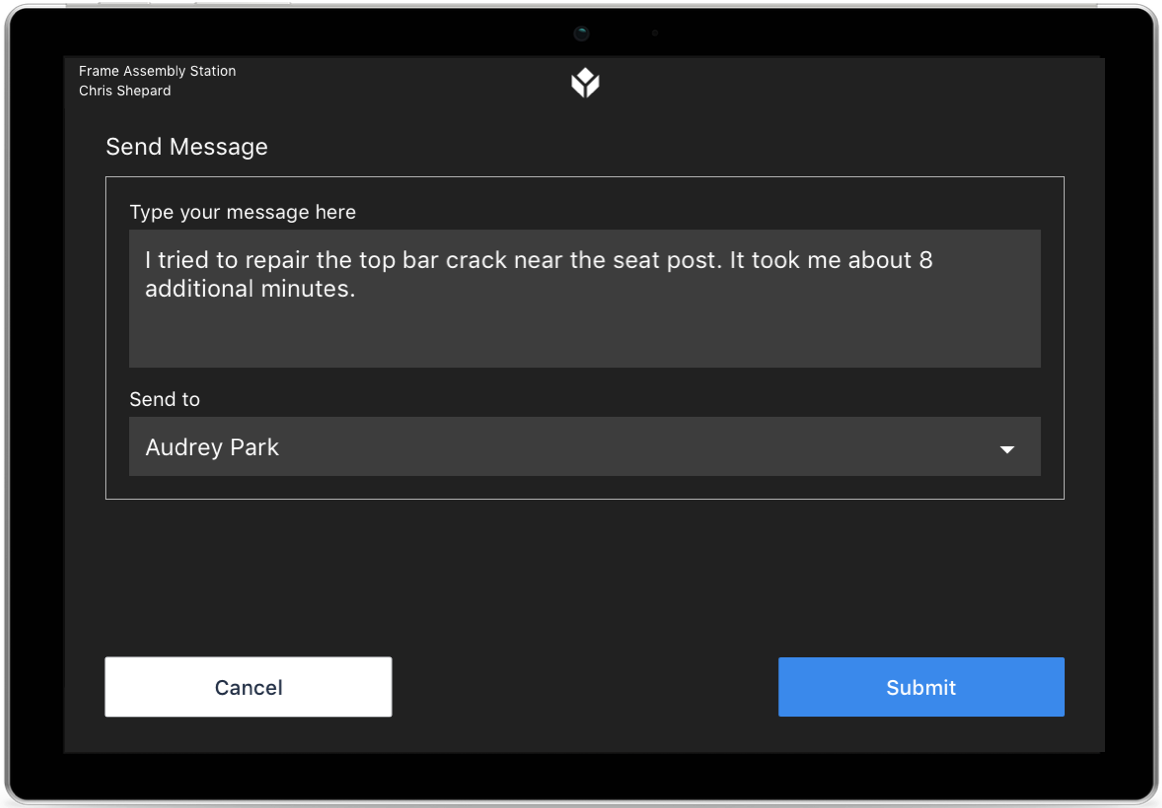Click the 'Frame Assembly Station' text
This screenshot has height=808, width=1162.
pyautogui.click(x=157, y=71)
